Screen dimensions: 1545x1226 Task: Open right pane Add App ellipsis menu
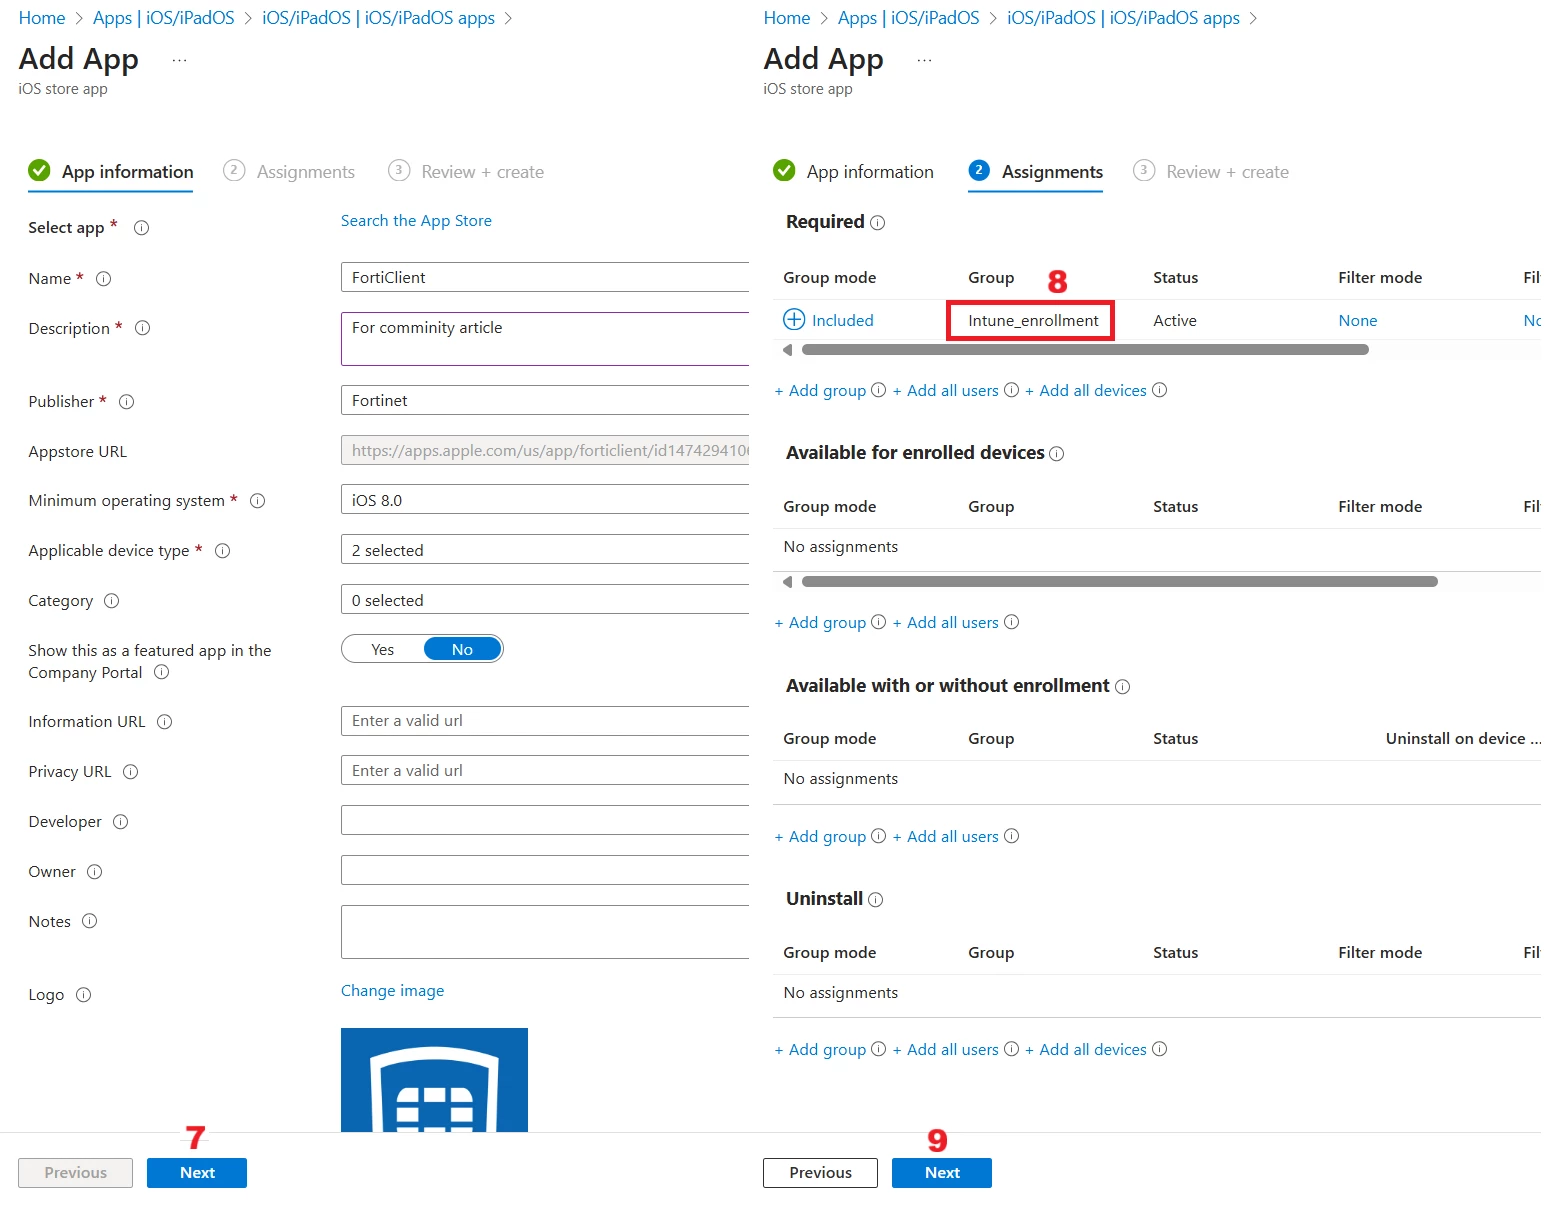[x=924, y=61]
